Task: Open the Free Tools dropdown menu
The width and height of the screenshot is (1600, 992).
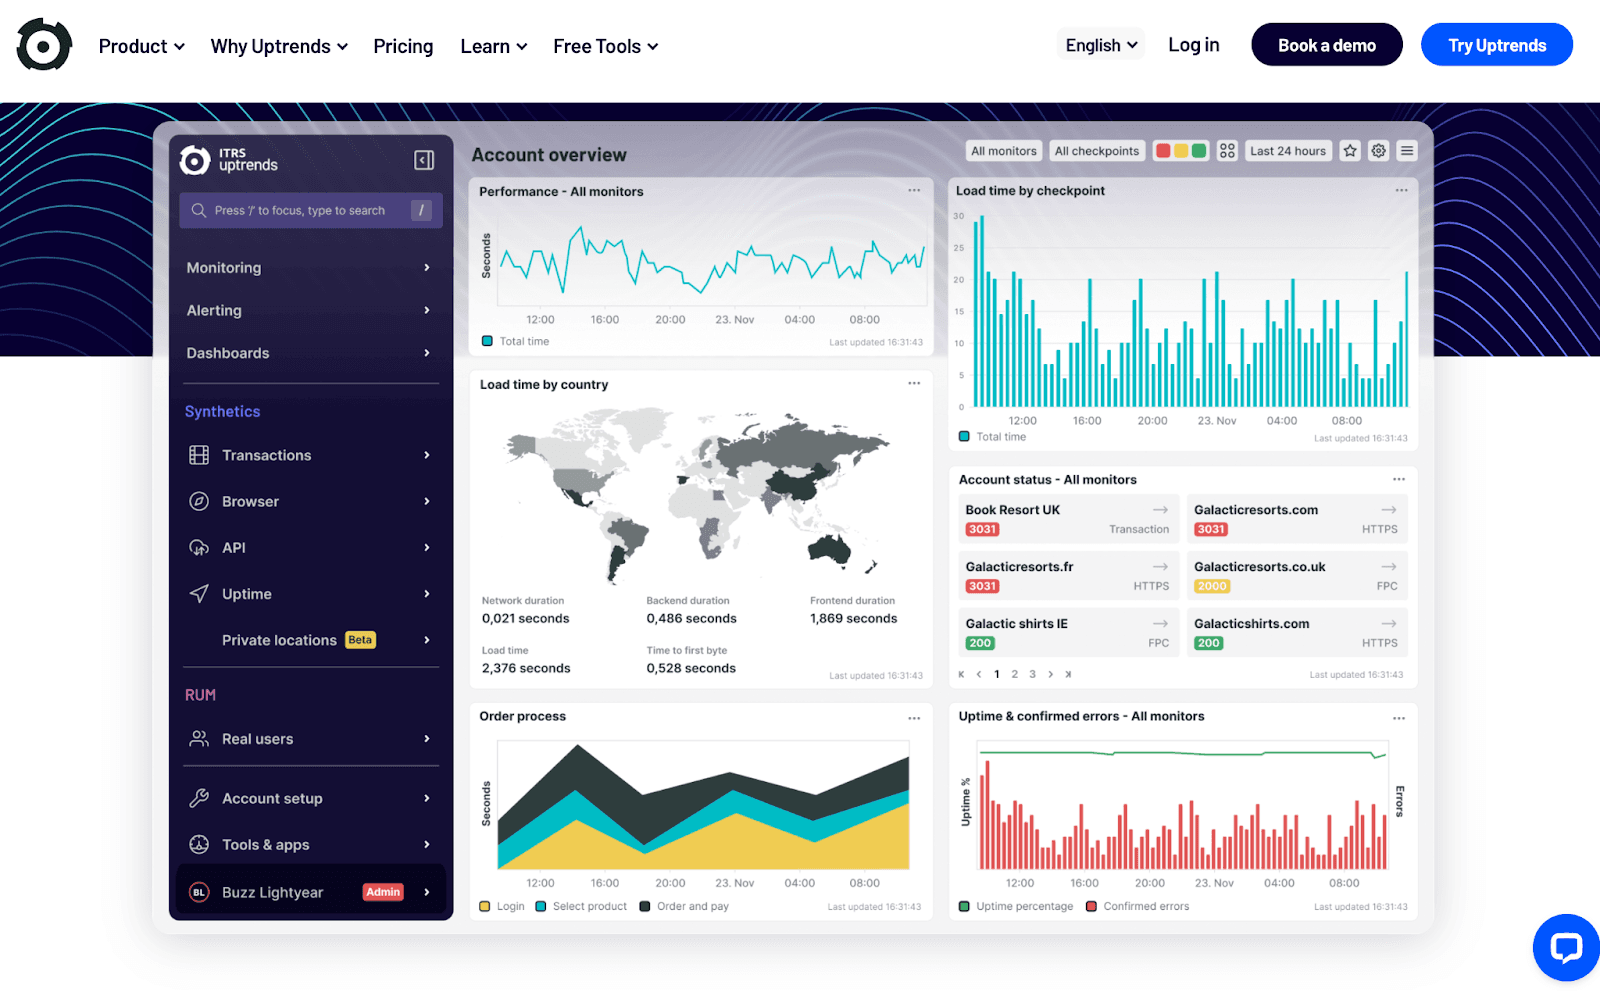Action: coord(605,46)
